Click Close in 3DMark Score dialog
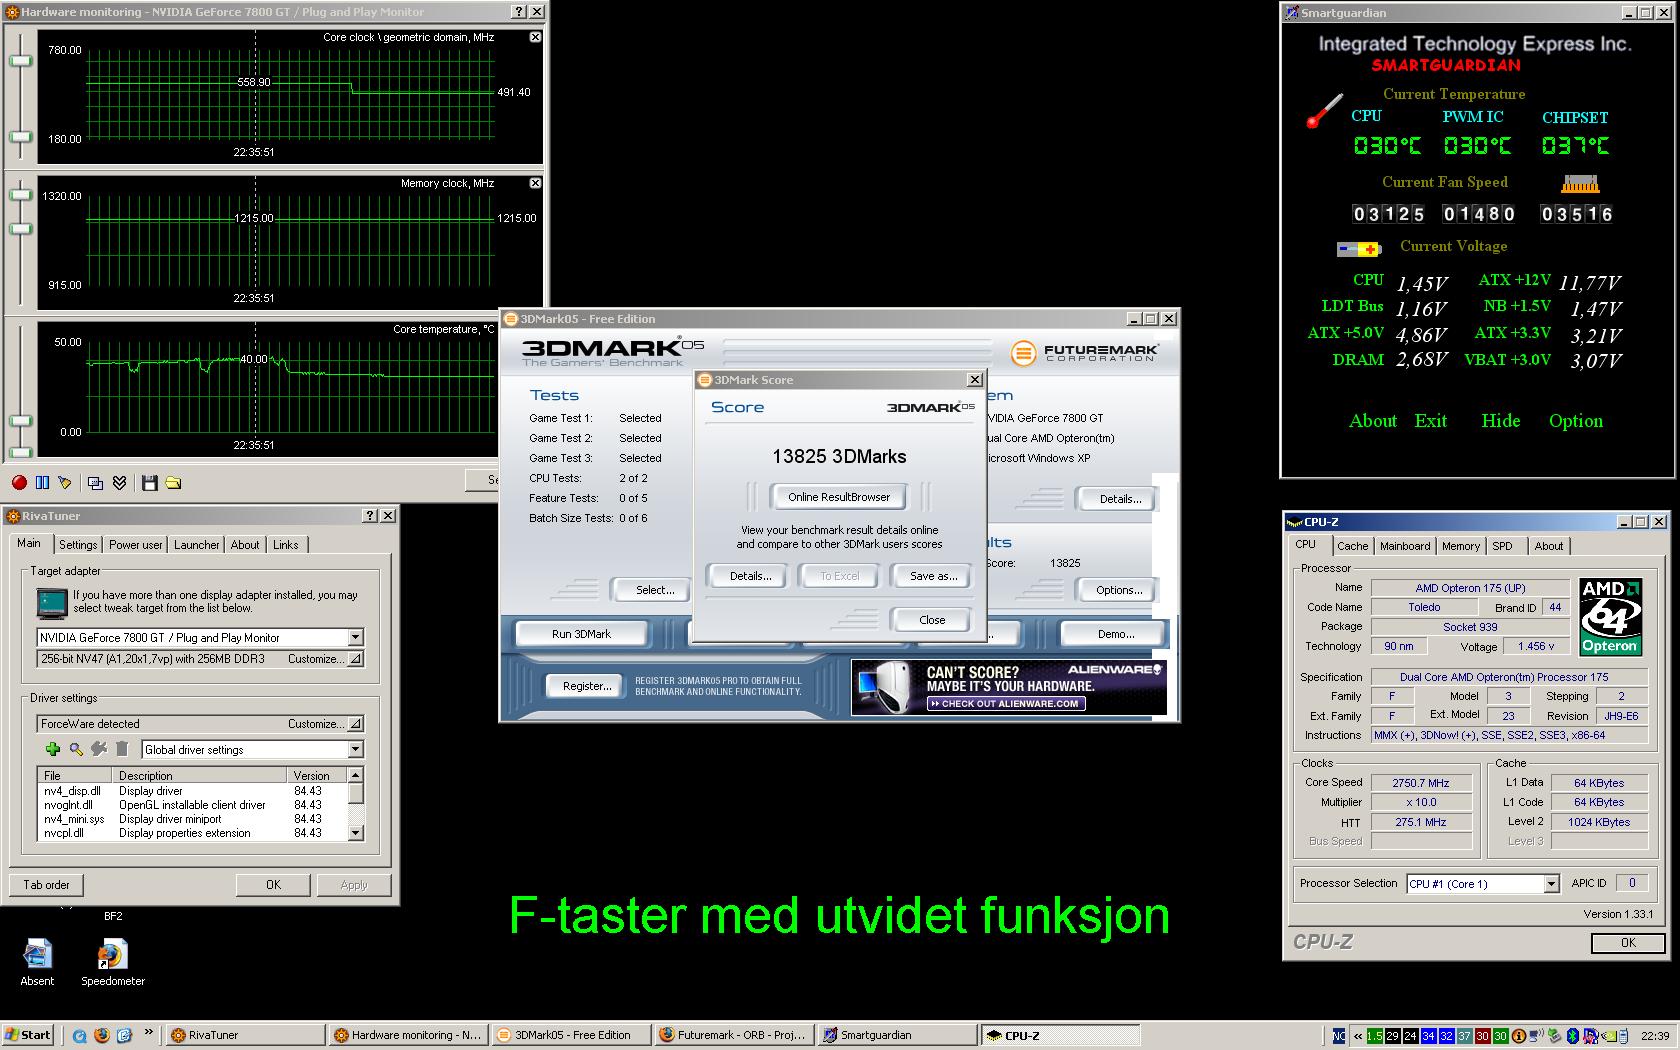The height and width of the screenshot is (1050, 1680). coord(932,620)
